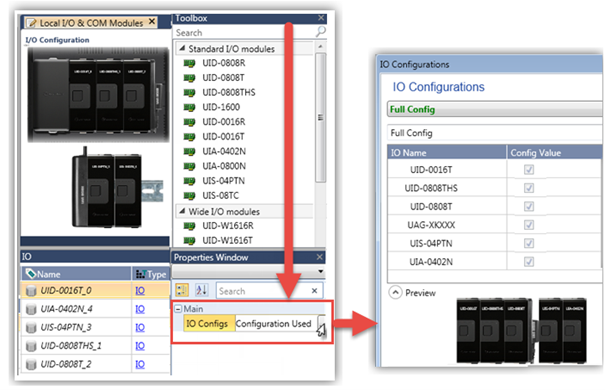Select the UID-0016R module icon

coord(189,122)
